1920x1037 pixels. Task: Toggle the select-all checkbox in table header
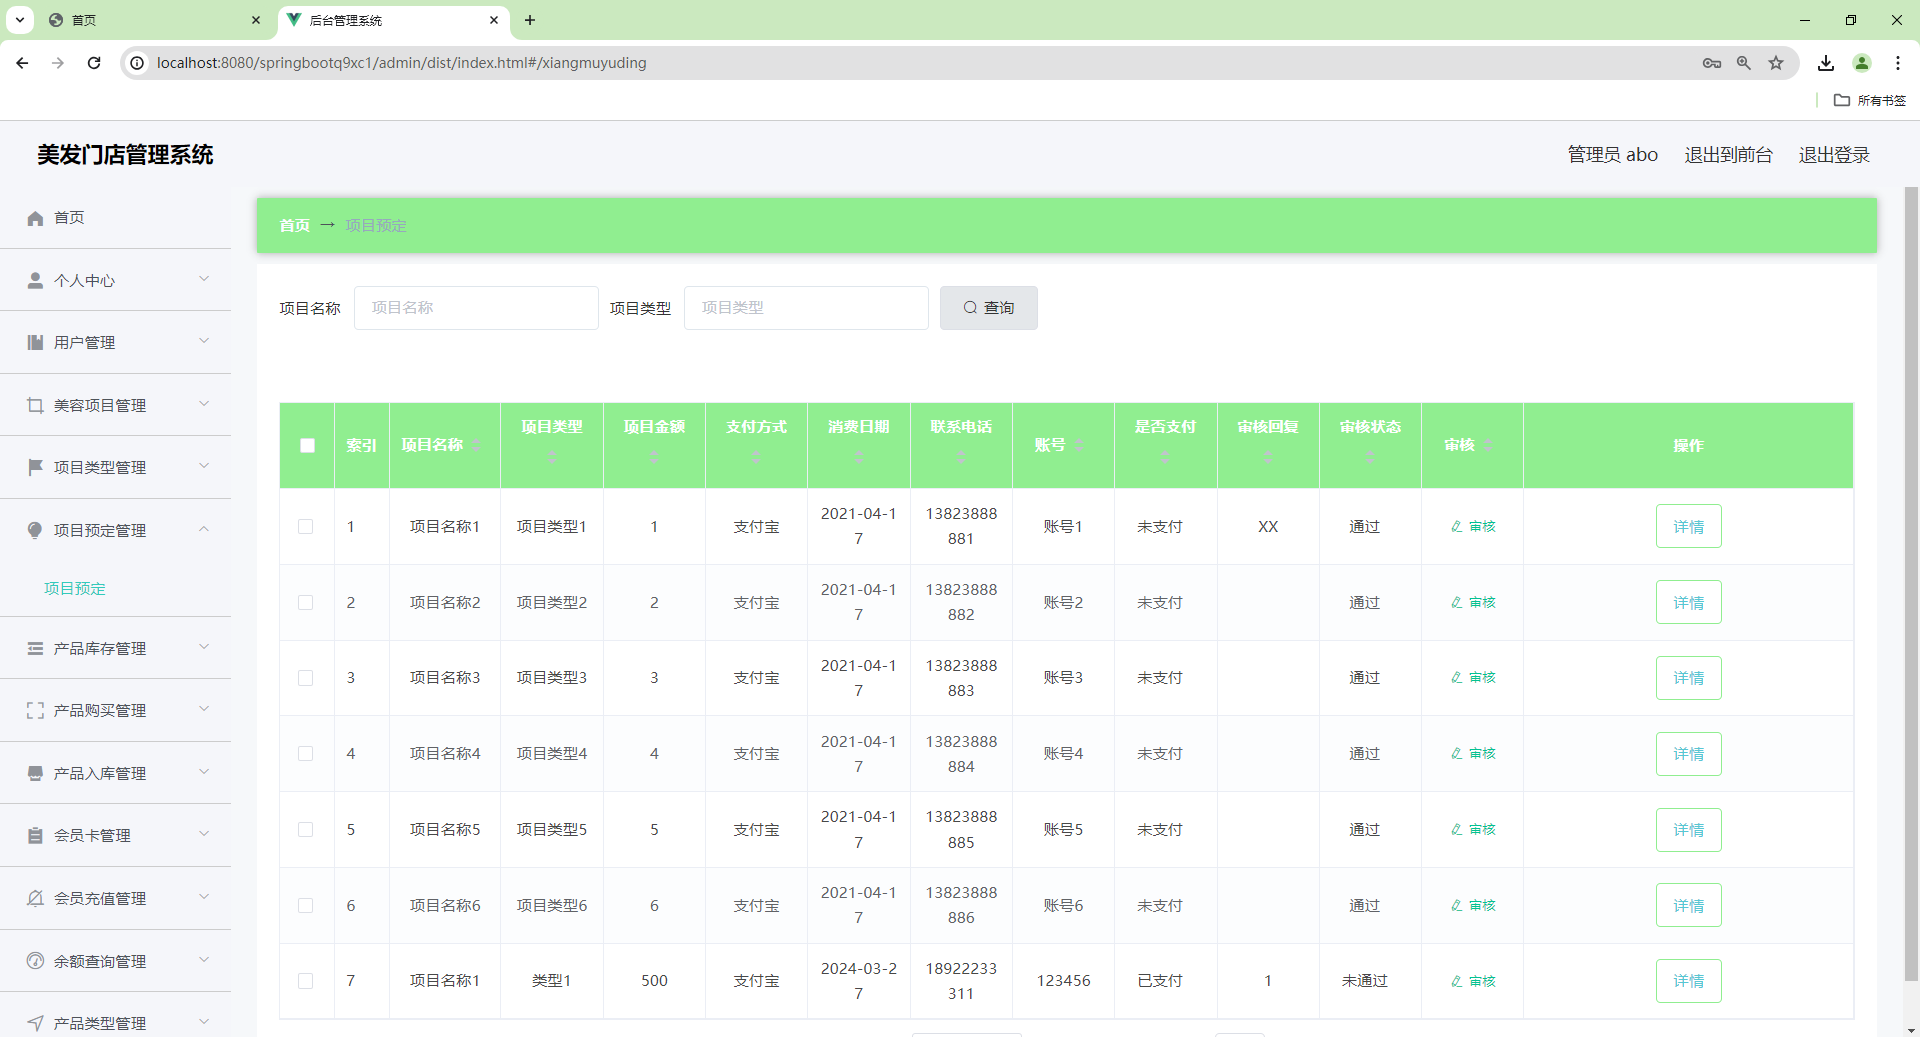tap(307, 446)
